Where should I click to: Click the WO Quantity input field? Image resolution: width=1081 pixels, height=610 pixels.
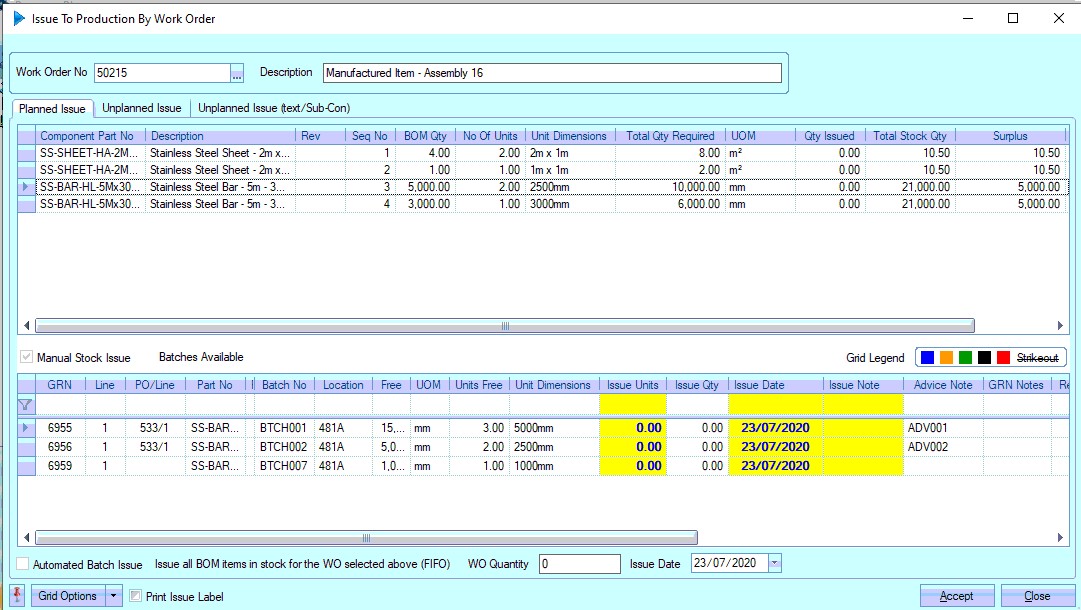579,564
